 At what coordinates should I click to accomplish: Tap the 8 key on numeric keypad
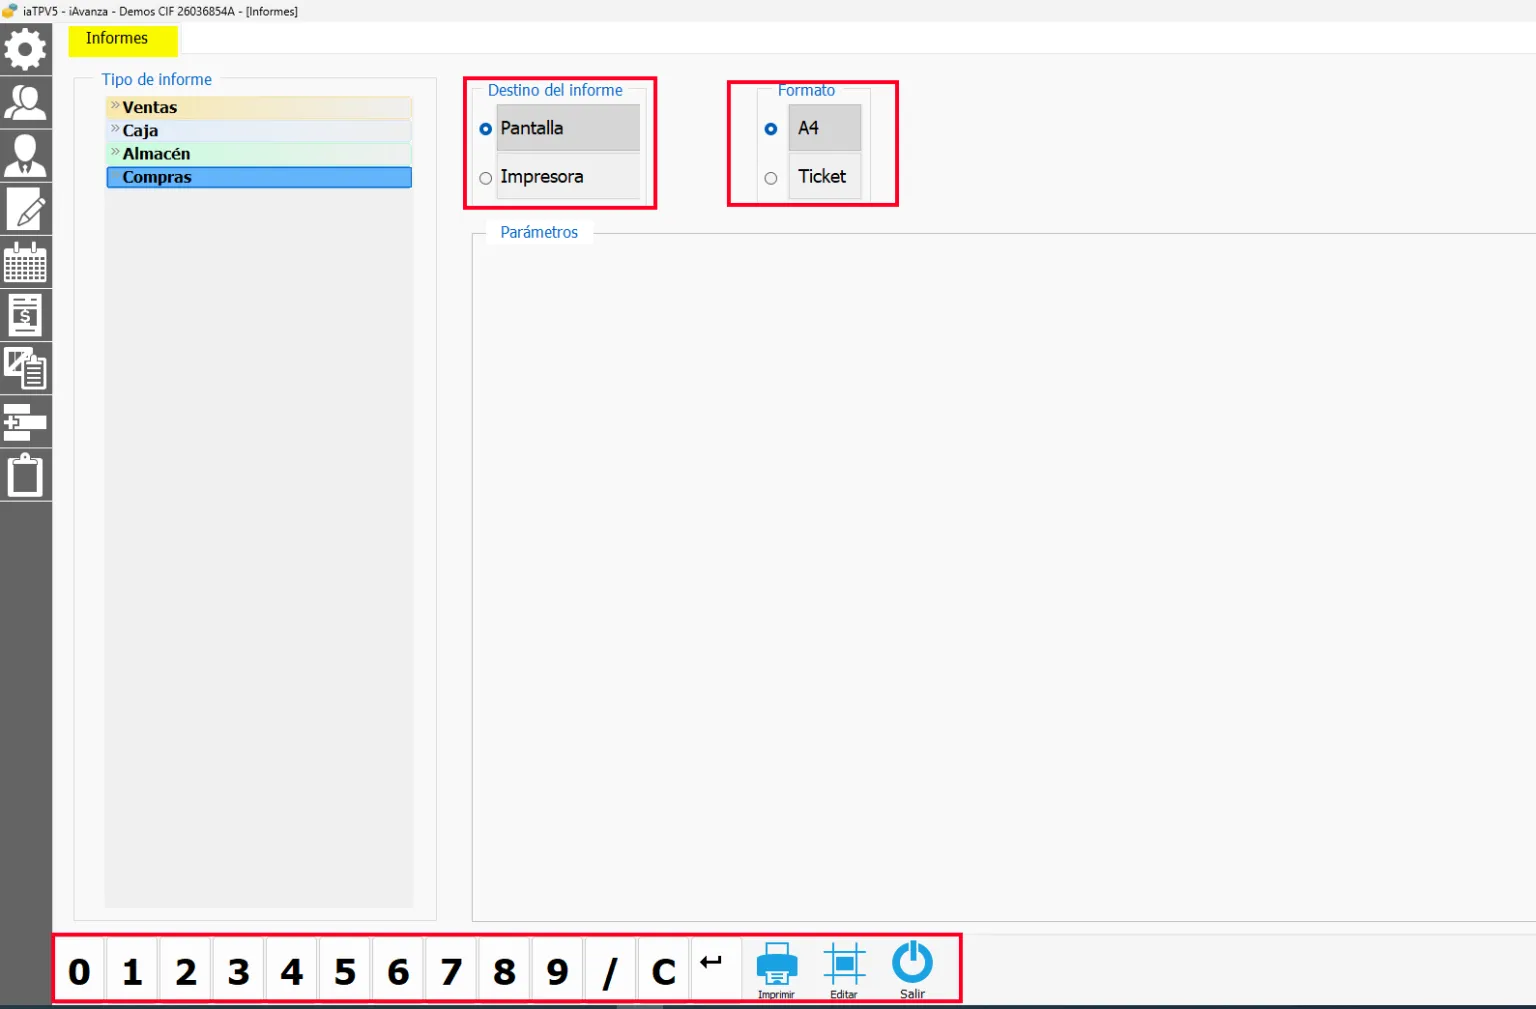pos(504,970)
